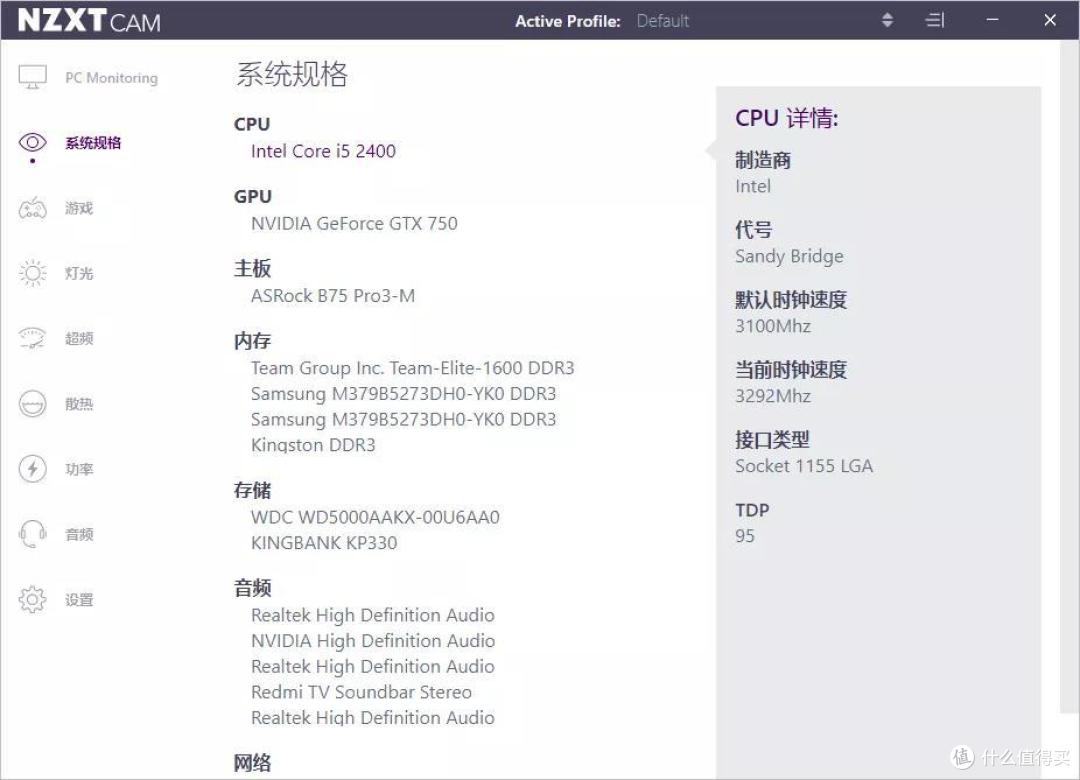1080x780 pixels.
Task: Click the Socket 1155 LGA value
Action: coord(804,466)
